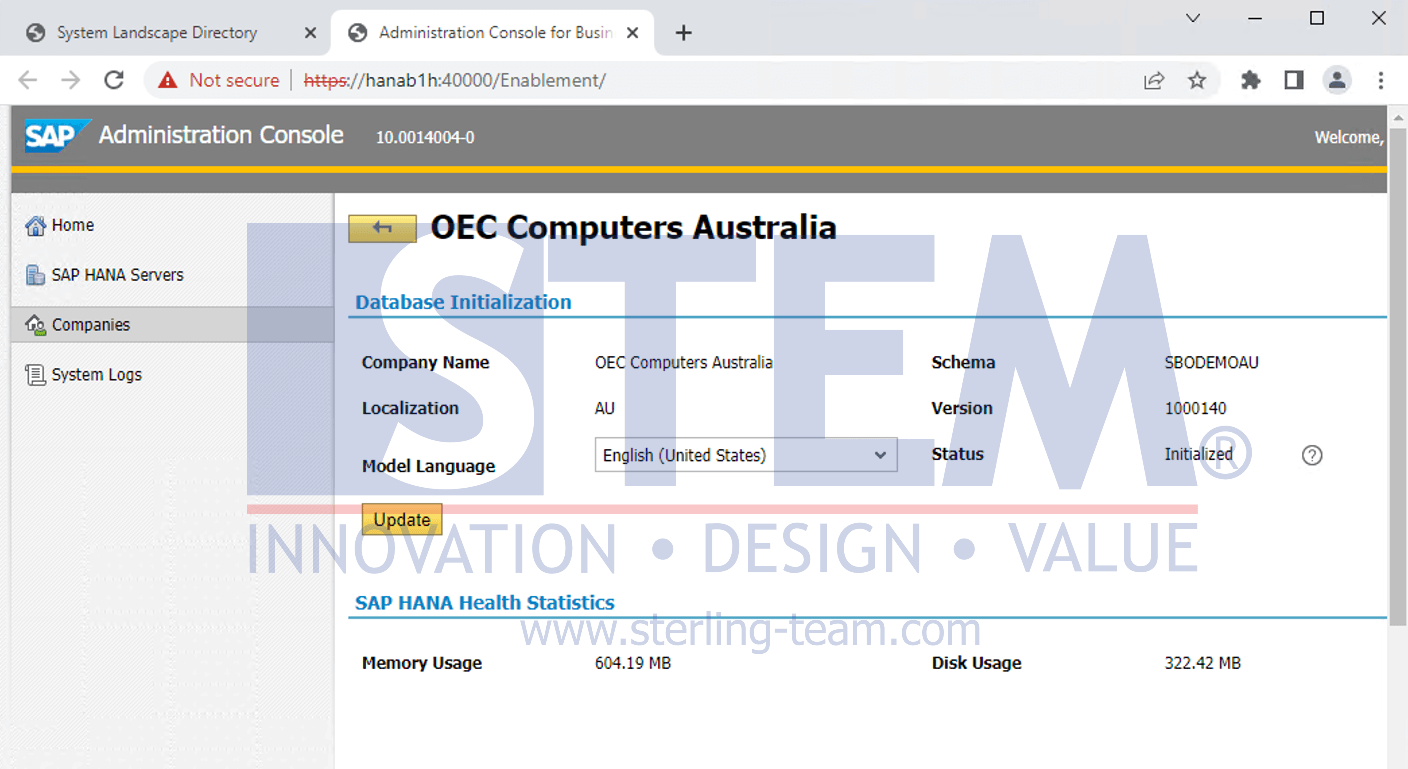Image resolution: width=1408 pixels, height=769 pixels.
Task: Click the Welcome text in header
Action: coord(1349,137)
